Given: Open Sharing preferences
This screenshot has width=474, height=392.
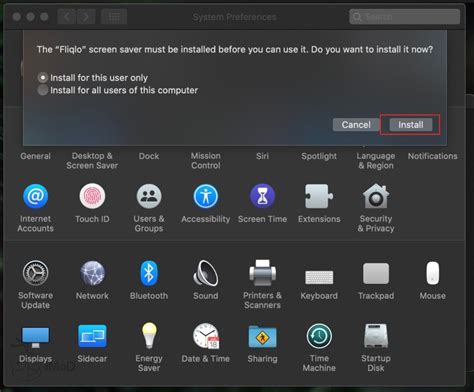Looking at the screenshot, I should coord(262,336).
